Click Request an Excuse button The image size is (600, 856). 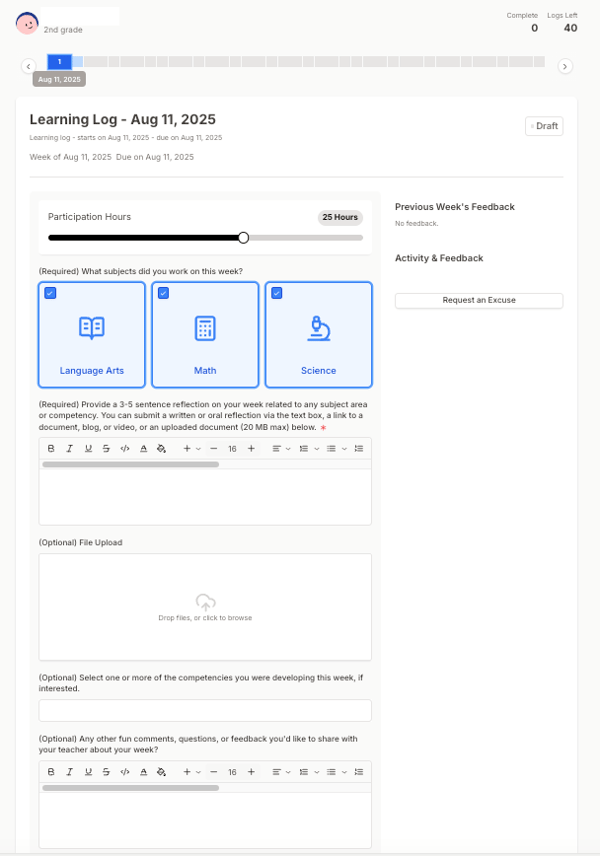click(478, 300)
